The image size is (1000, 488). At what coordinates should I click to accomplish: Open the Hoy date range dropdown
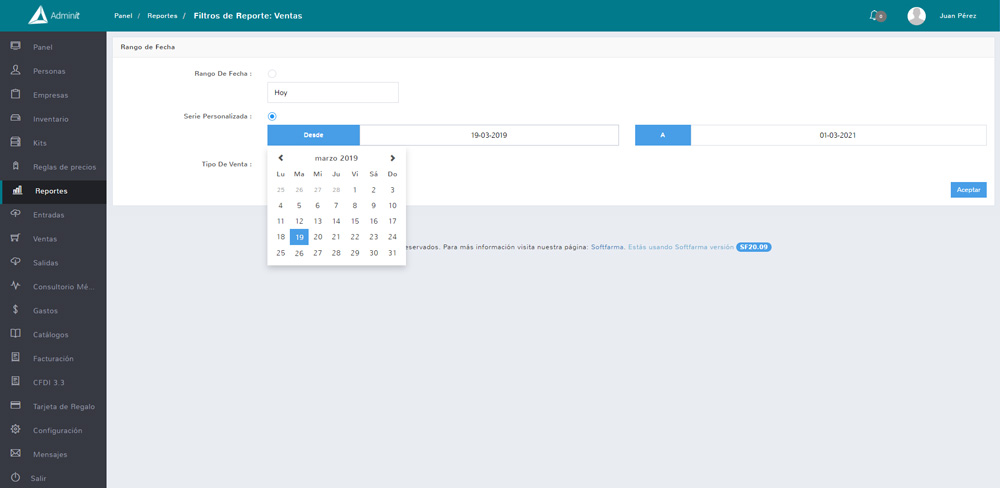click(332, 92)
